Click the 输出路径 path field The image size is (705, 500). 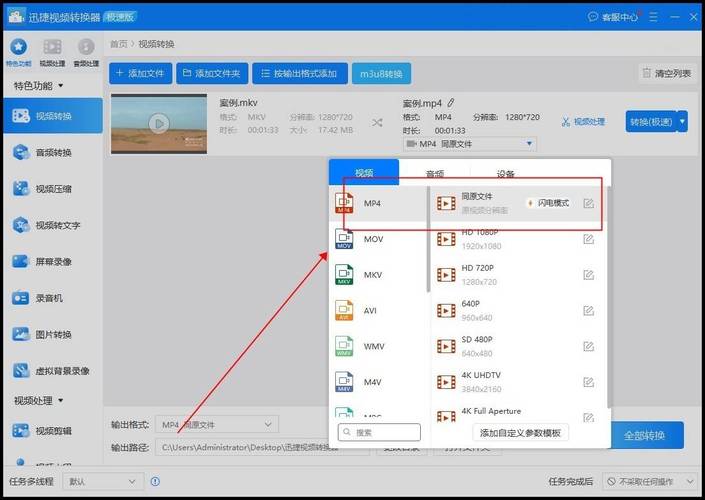tap(262, 447)
